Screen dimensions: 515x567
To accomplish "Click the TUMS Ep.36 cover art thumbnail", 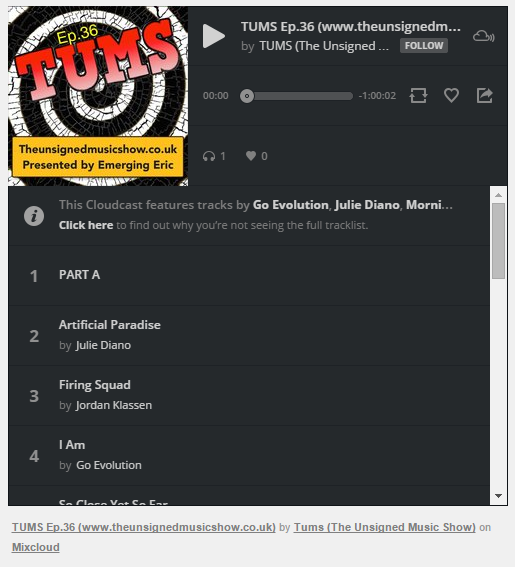I will [x=98, y=96].
